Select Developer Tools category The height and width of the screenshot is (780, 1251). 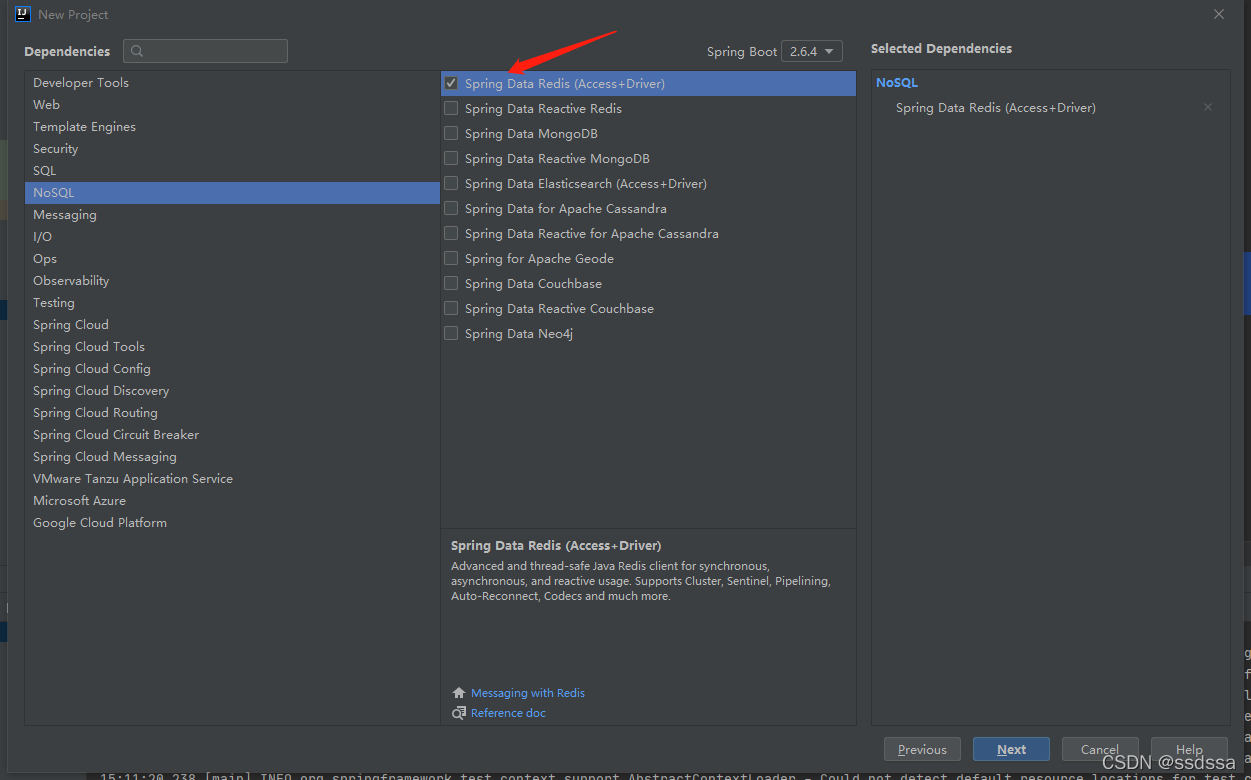pos(232,83)
